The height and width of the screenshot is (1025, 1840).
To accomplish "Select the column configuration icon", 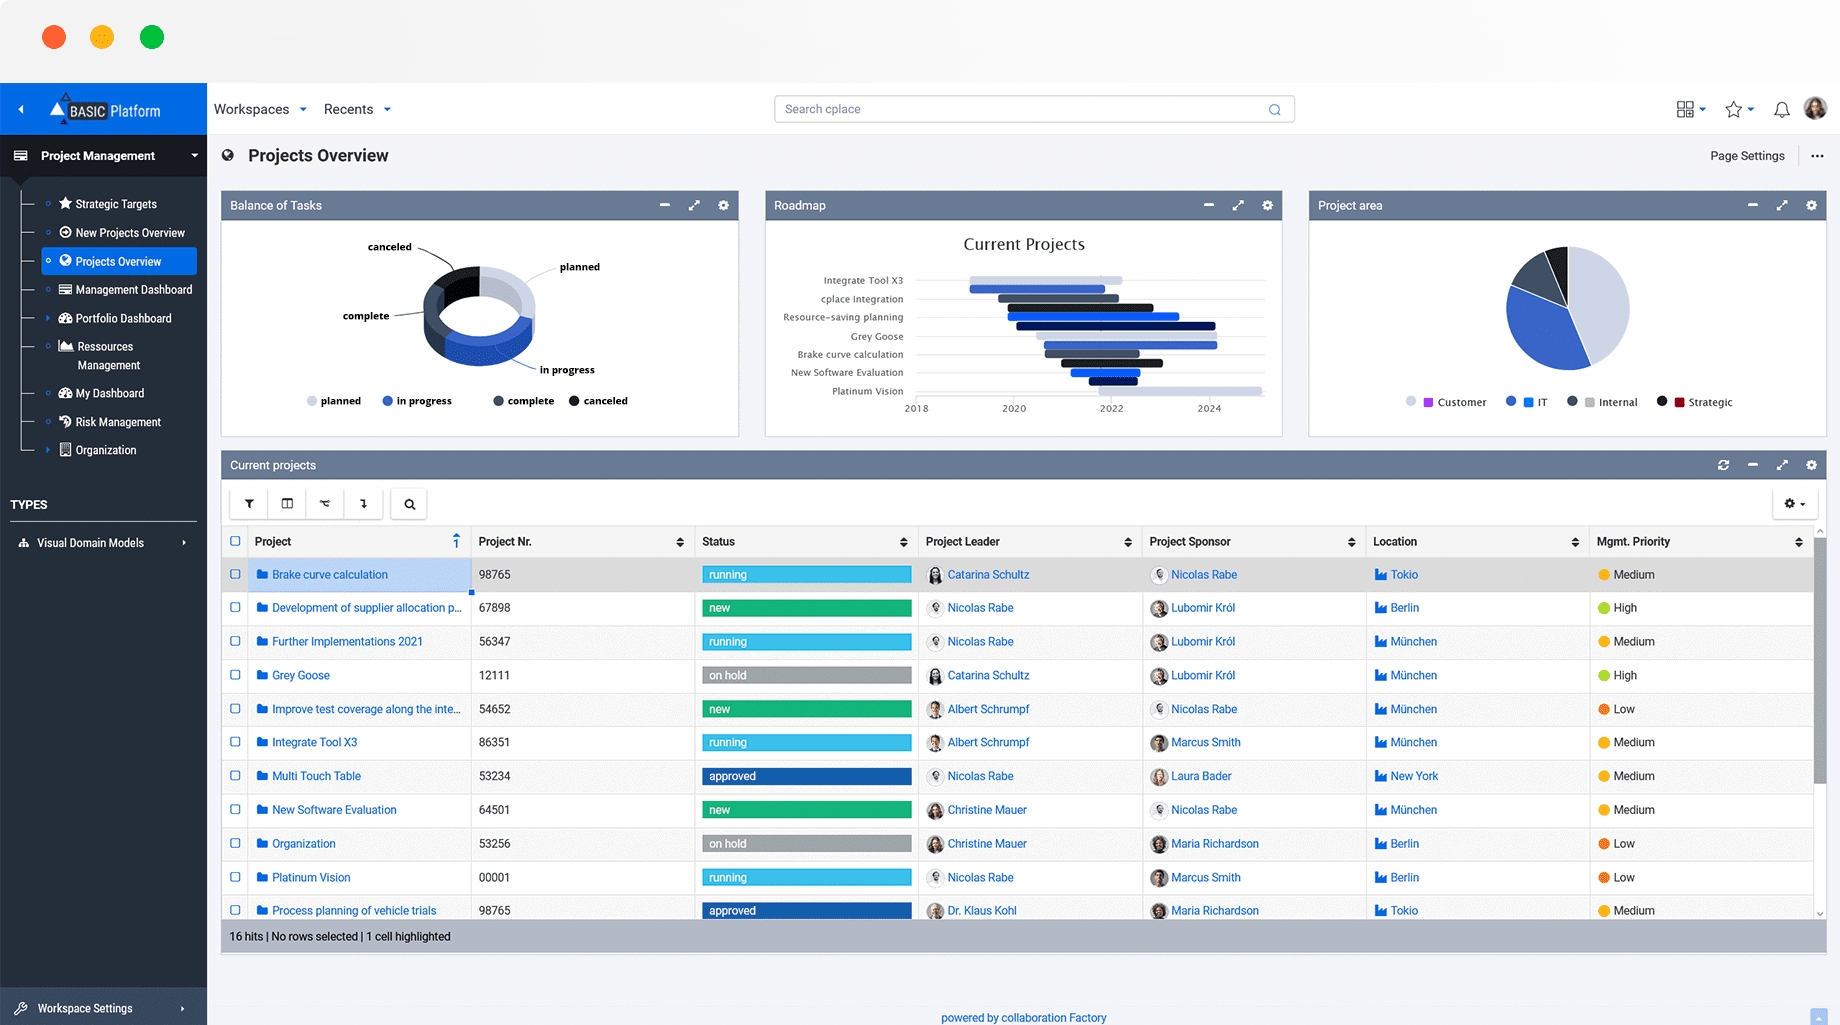I will [287, 503].
